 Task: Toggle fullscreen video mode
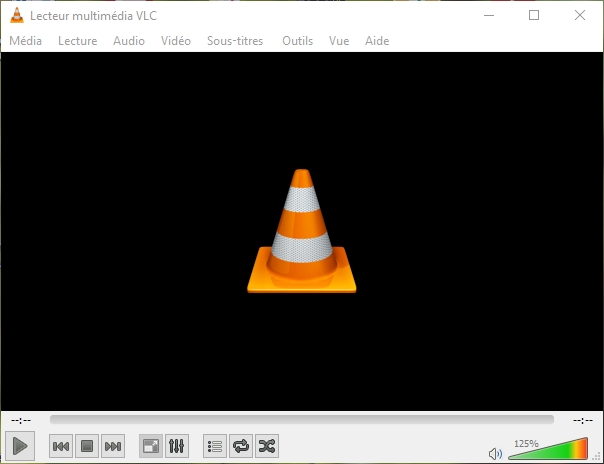150,446
